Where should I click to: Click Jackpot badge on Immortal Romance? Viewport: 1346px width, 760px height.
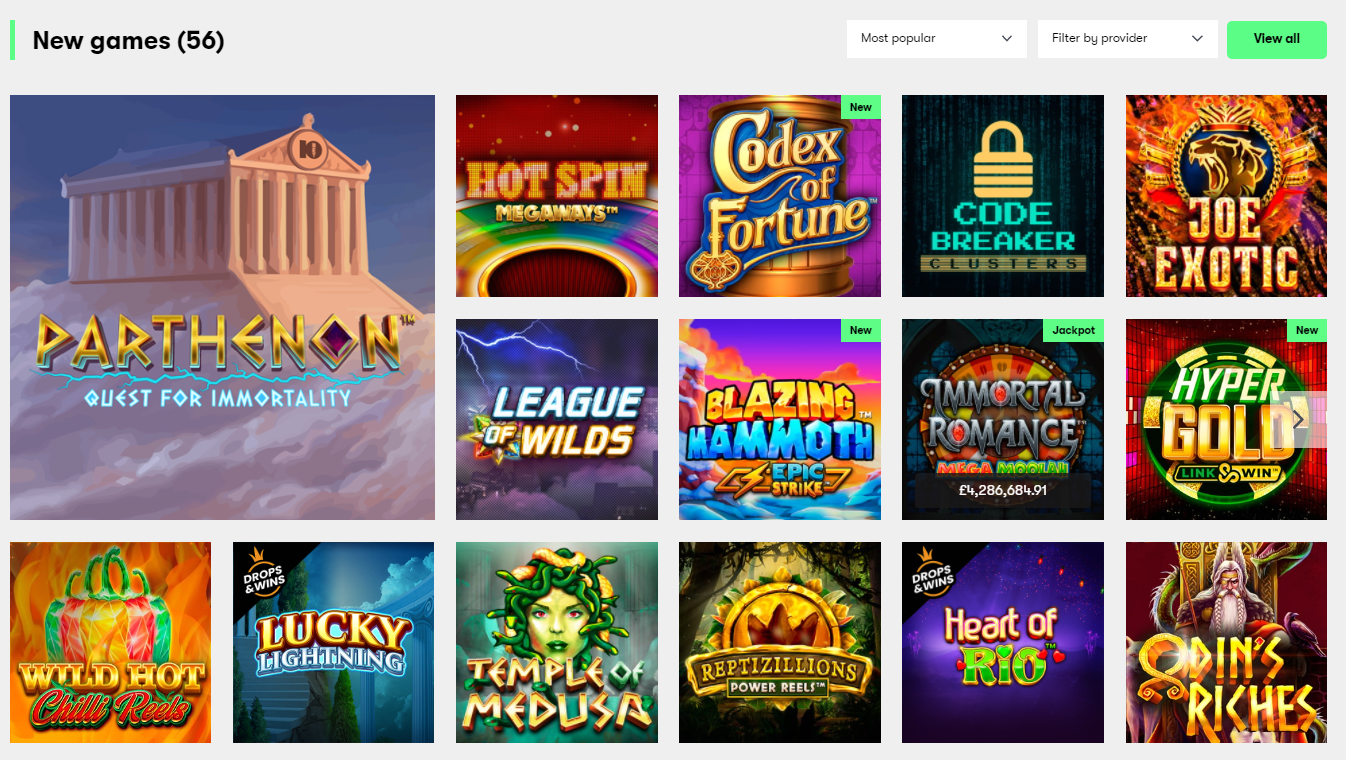(x=1074, y=330)
